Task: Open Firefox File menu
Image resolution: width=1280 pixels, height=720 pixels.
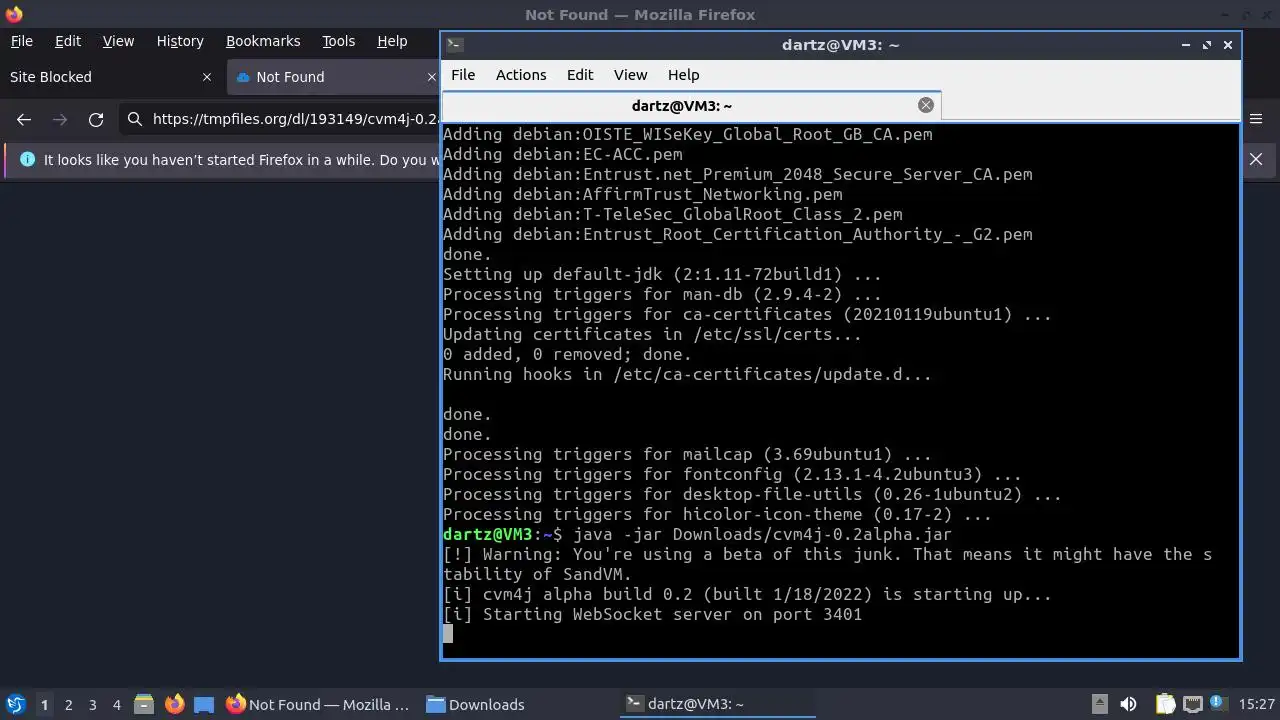Action: (x=21, y=41)
